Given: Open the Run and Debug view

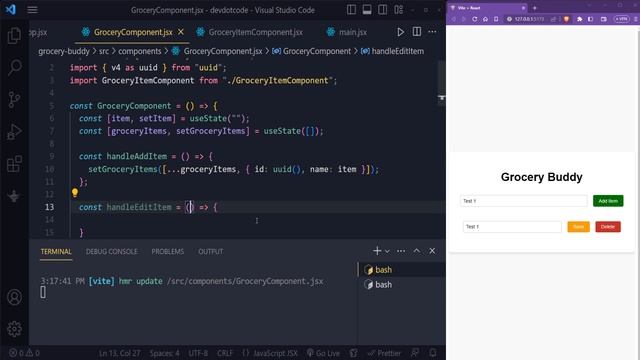Looking at the screenshot, I should pyautogui.click(x=14, y=131).
